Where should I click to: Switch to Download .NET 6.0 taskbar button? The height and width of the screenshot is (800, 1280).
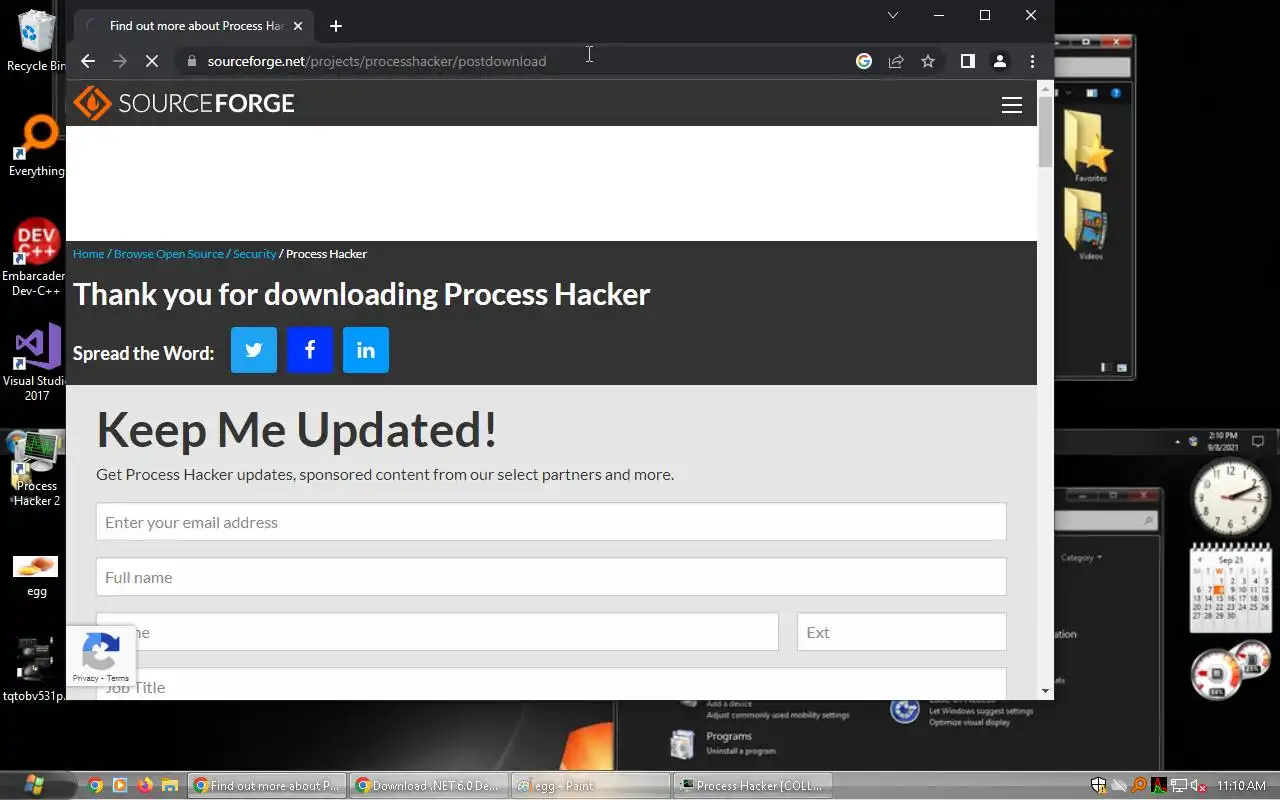[x=430, y=786]
